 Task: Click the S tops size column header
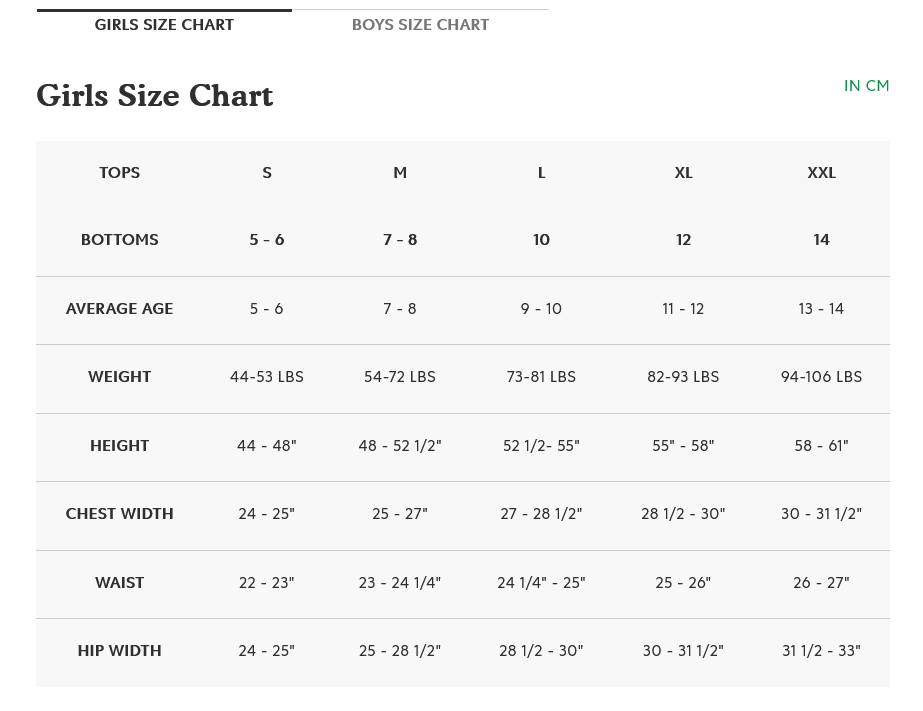pyautogui.click(x=267, y=173)
